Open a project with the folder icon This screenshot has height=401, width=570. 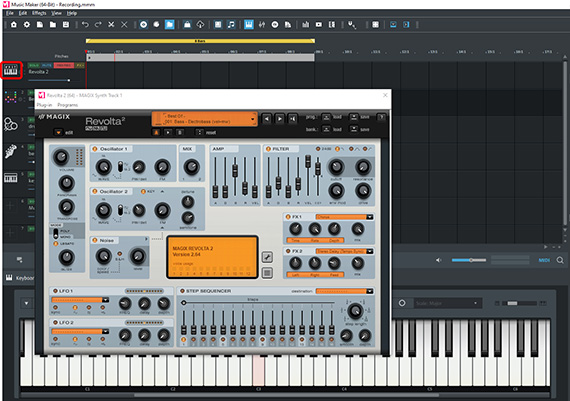coord(53,25)
